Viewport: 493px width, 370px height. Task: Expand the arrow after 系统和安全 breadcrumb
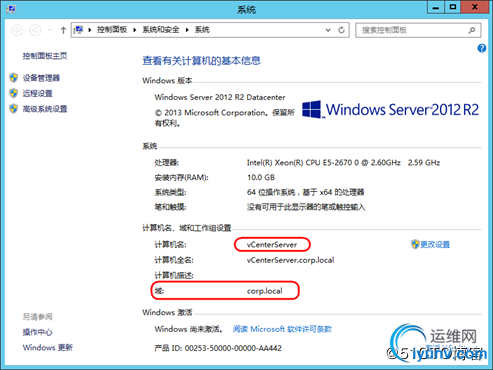click(x=187, y=30)
